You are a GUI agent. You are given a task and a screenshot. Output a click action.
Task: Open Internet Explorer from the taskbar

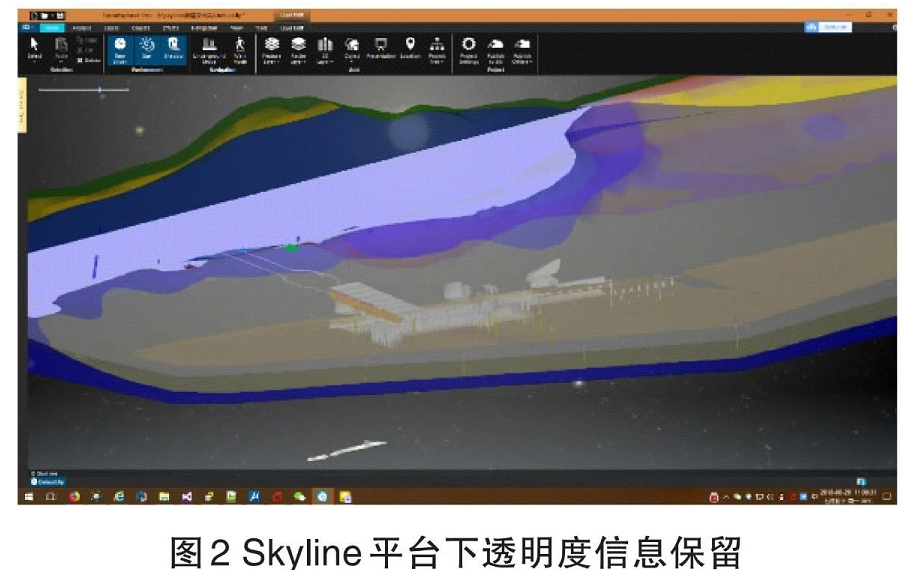point(119,497)
